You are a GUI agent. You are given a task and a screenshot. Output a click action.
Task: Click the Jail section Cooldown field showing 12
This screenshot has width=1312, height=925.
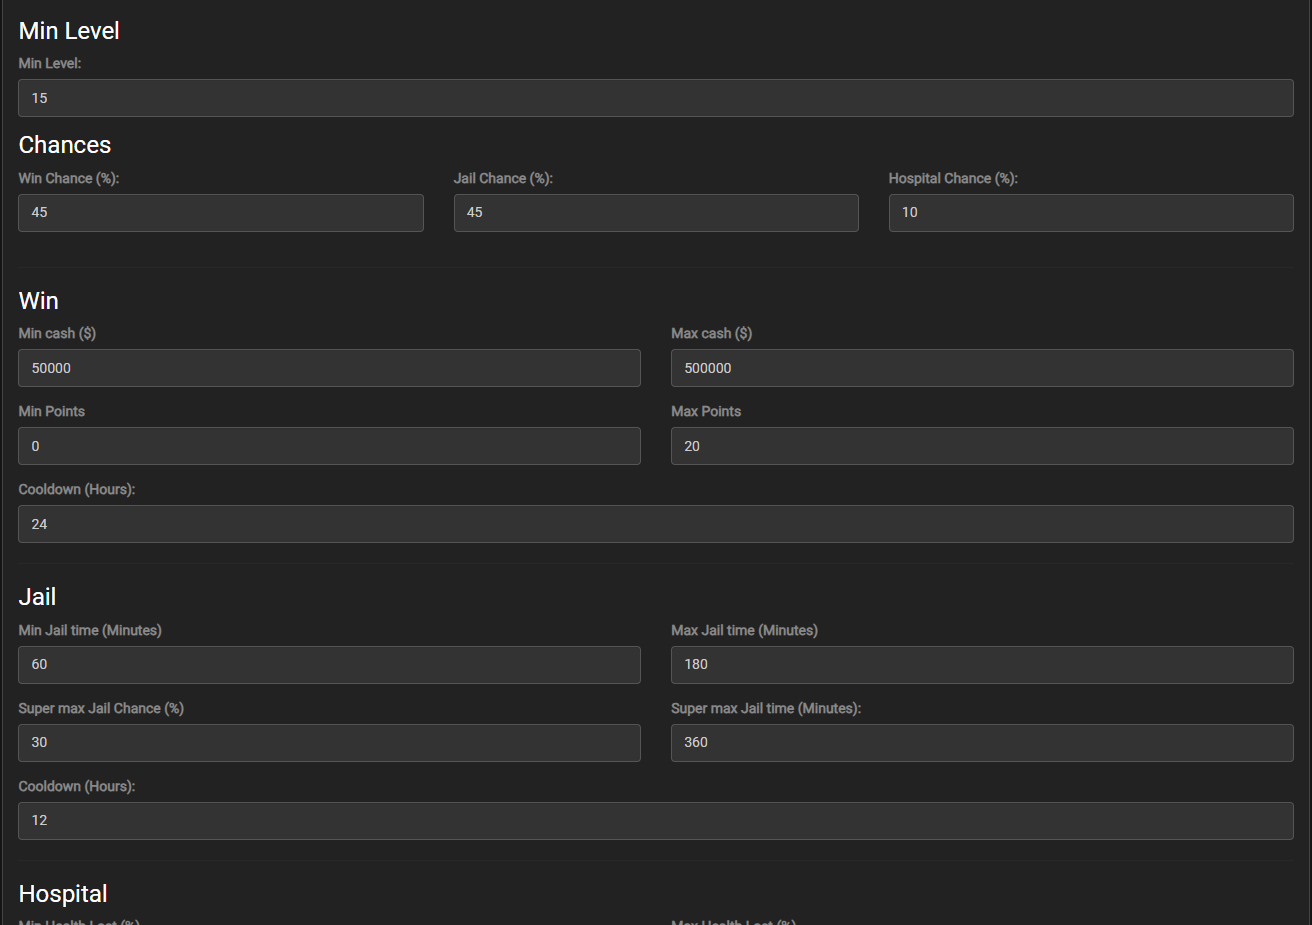tap(655, 821)
